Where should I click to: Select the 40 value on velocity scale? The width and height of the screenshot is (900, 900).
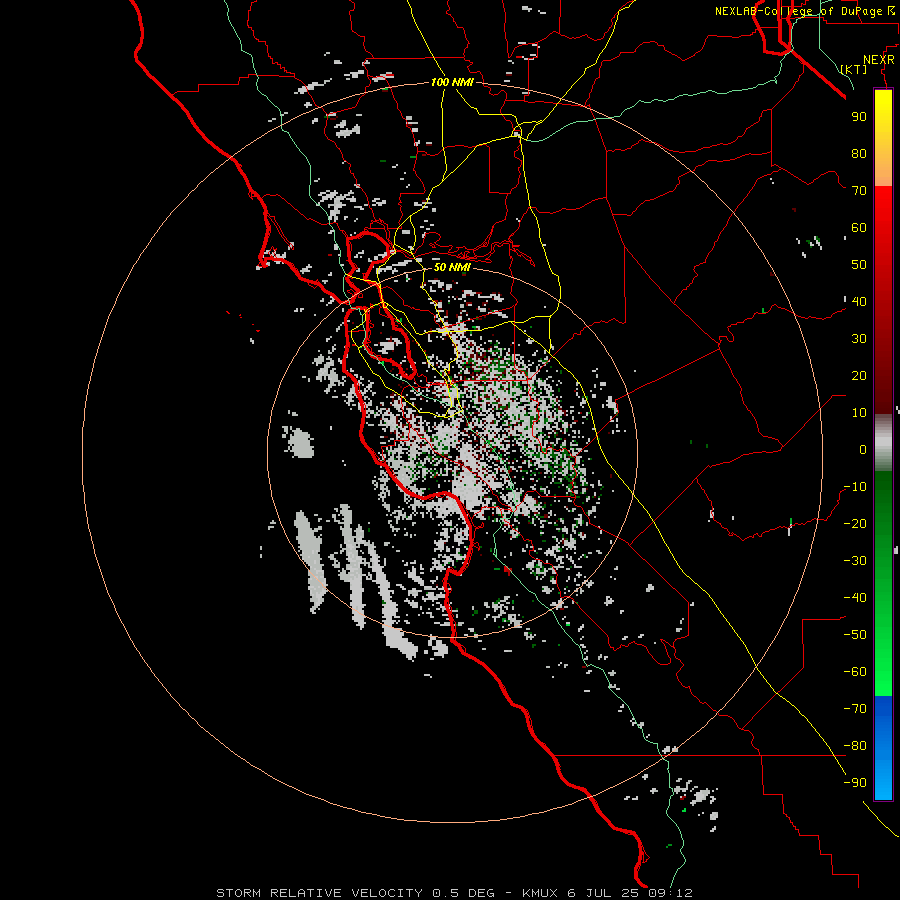859,301
